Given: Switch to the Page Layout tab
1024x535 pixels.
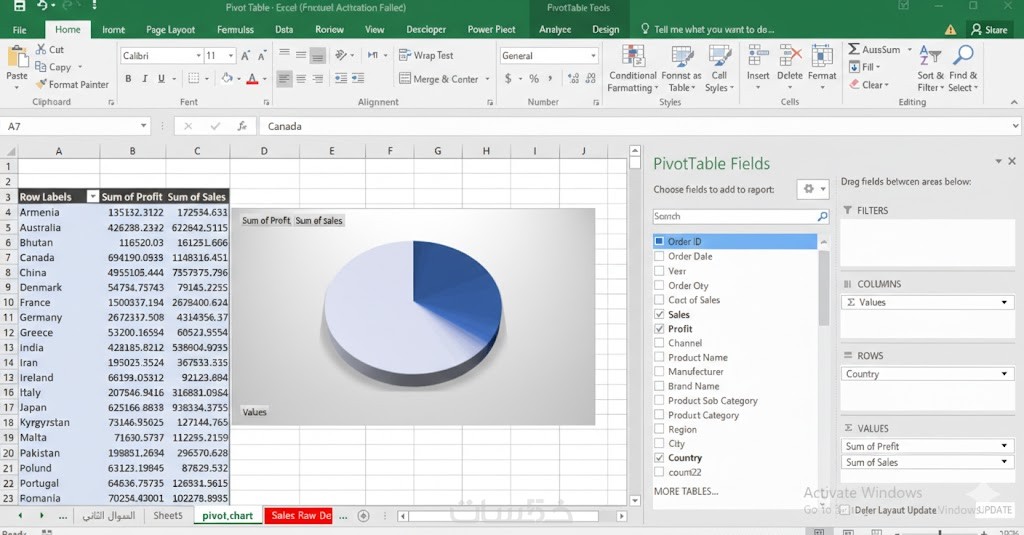Looking at the screenshot, I should (x=170, y=29).
